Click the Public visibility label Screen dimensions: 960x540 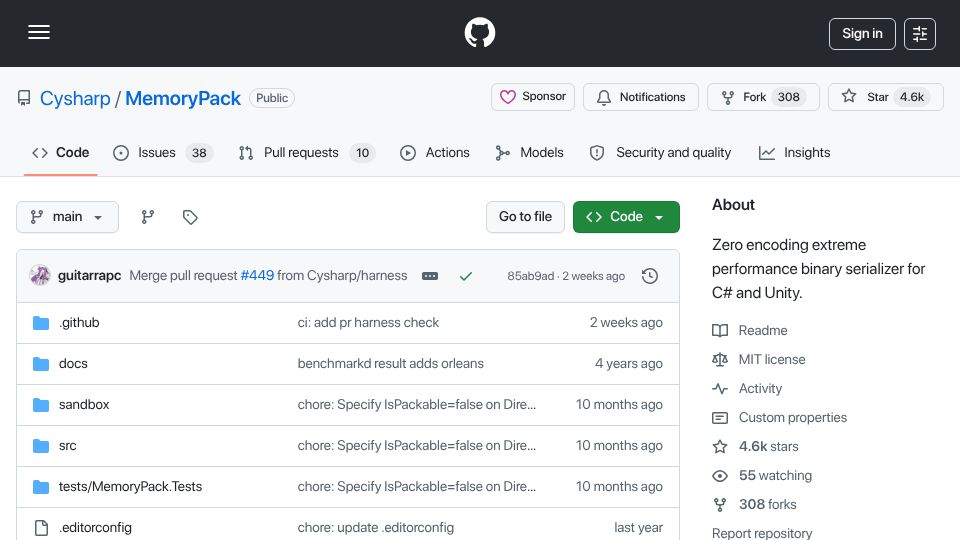272,98
